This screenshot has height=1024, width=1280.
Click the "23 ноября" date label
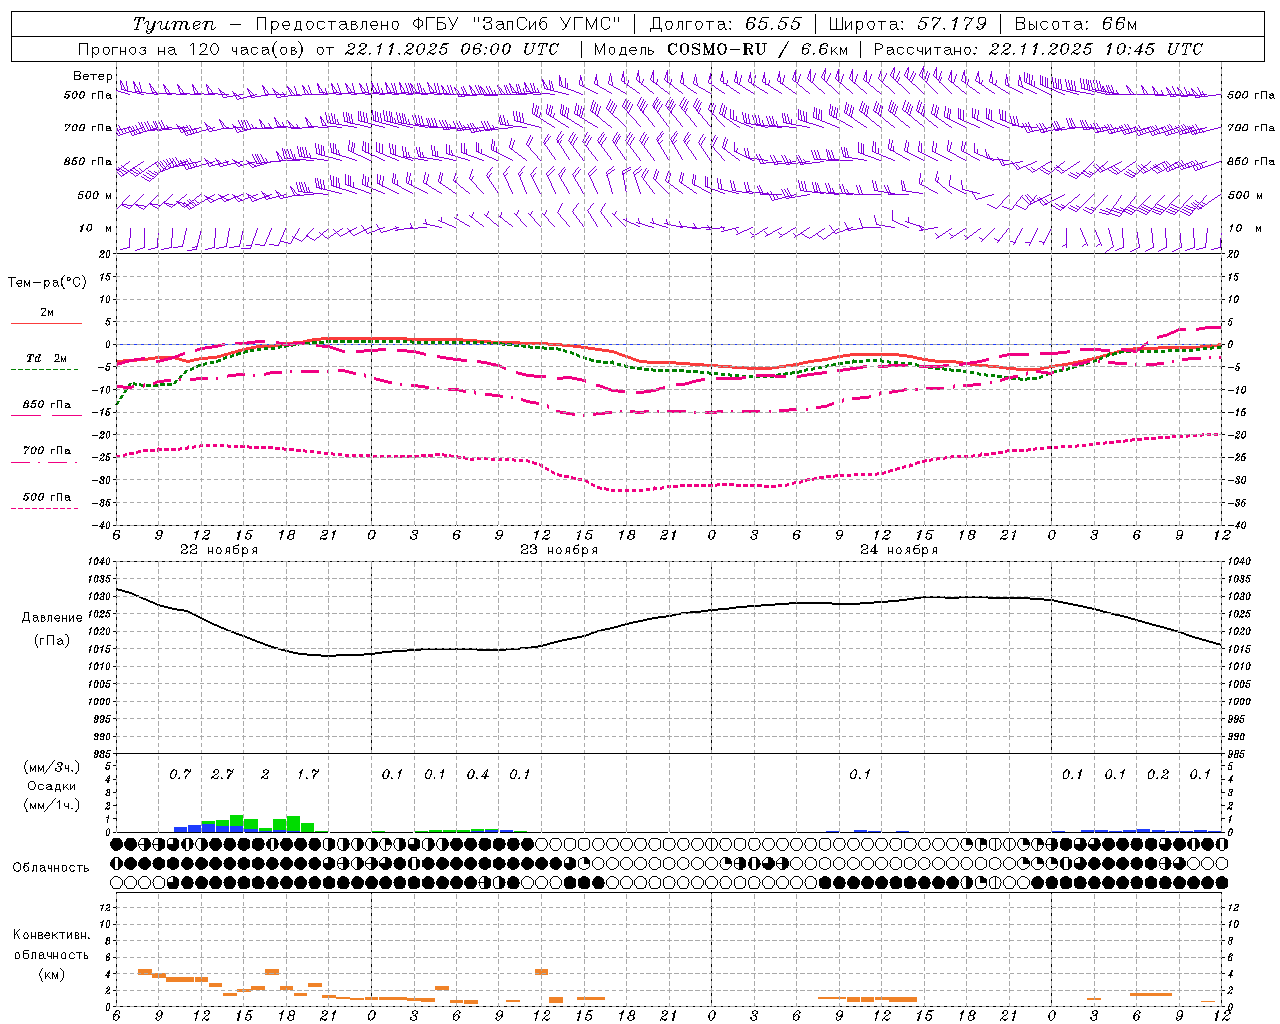(x=559, y=550)
